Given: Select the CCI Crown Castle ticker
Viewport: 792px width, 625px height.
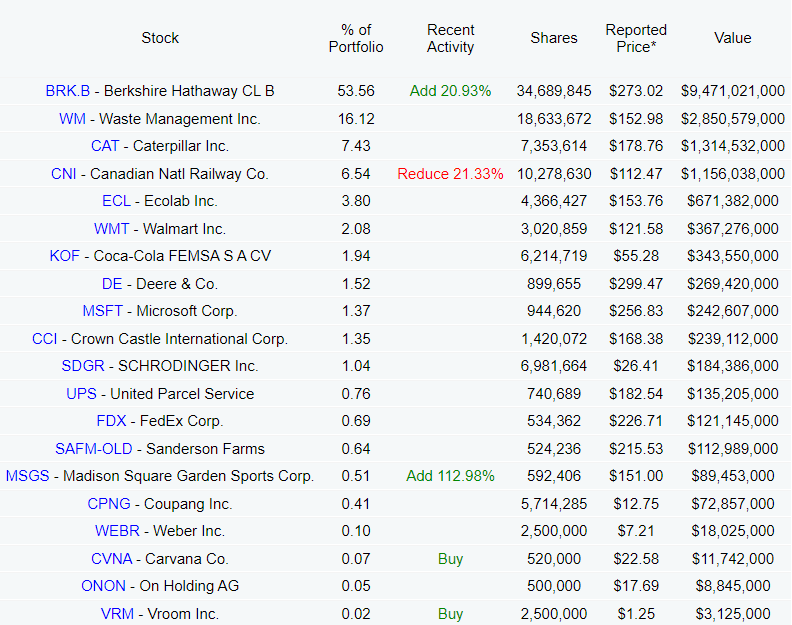Looking at the screenshot, I should (44, 339).
